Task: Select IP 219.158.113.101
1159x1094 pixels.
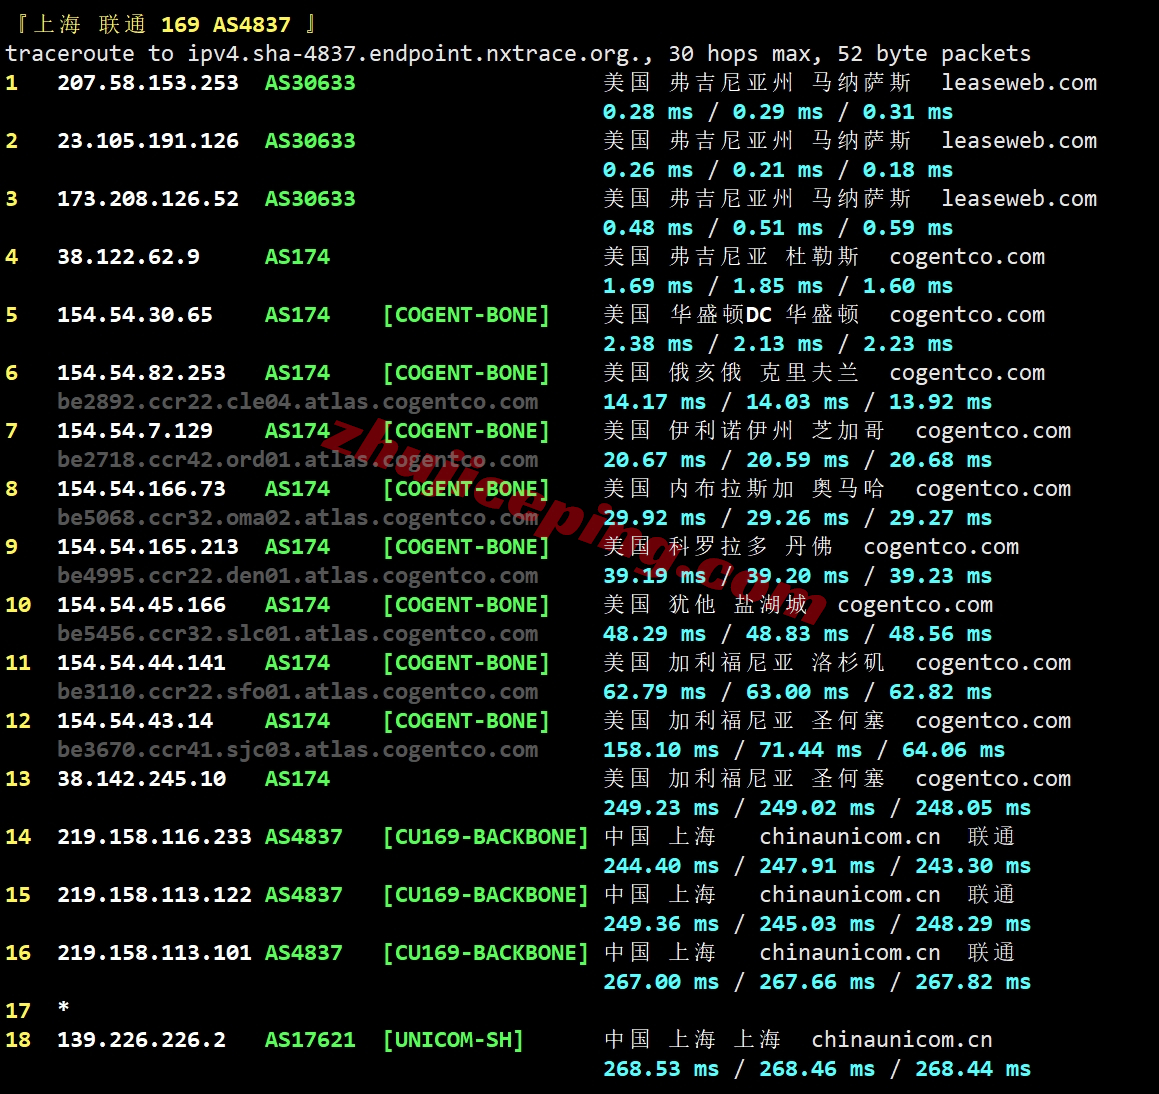Action: coord(154,953)
